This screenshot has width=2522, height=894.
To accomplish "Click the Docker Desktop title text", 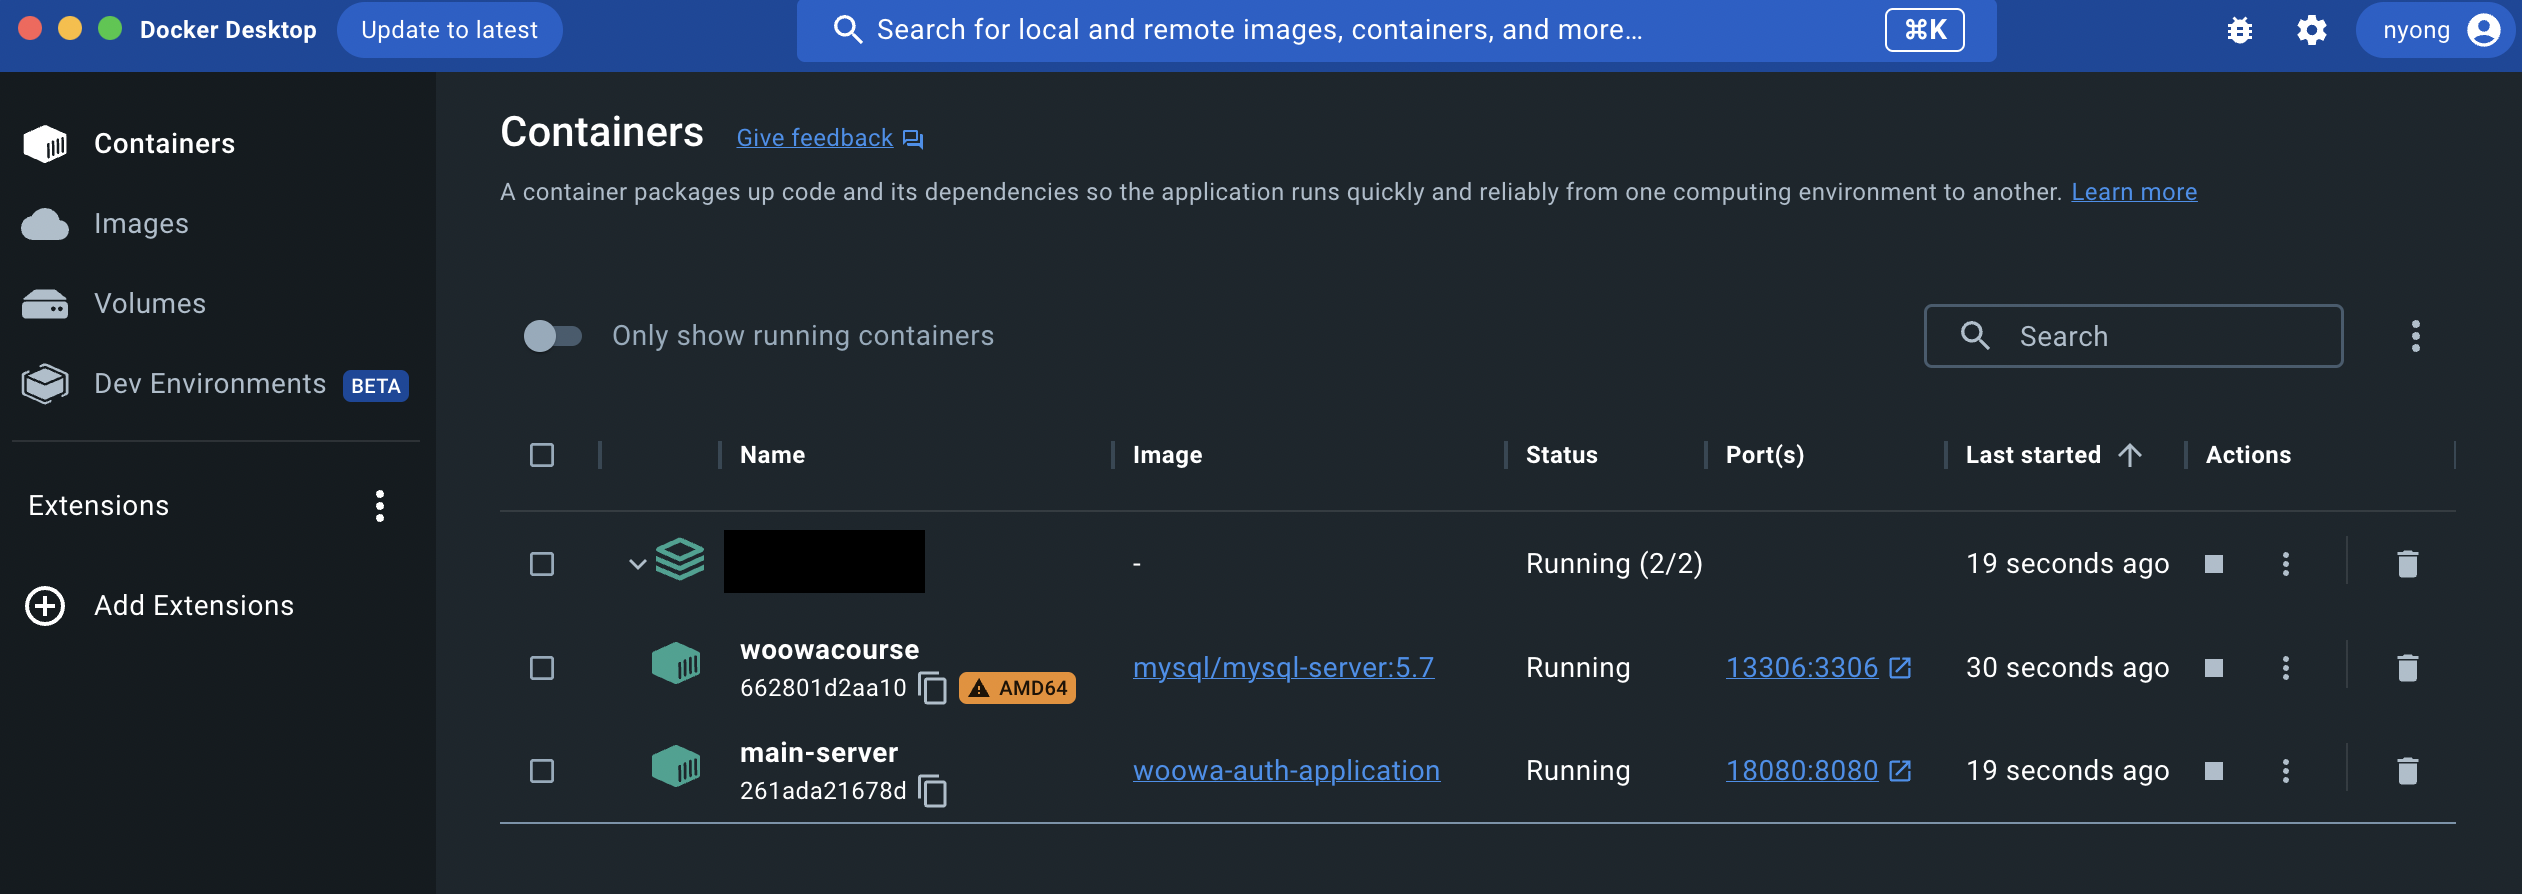I will 228,30.
